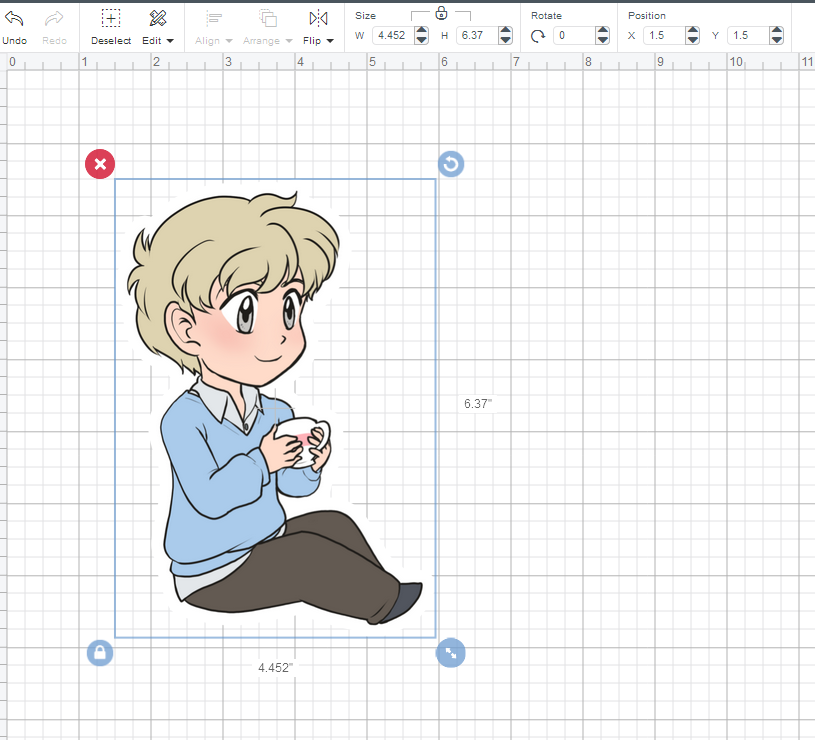The image size is (815, 740).
Task: Increase Y position with up stepper
Action: click(x=777, y=31)
